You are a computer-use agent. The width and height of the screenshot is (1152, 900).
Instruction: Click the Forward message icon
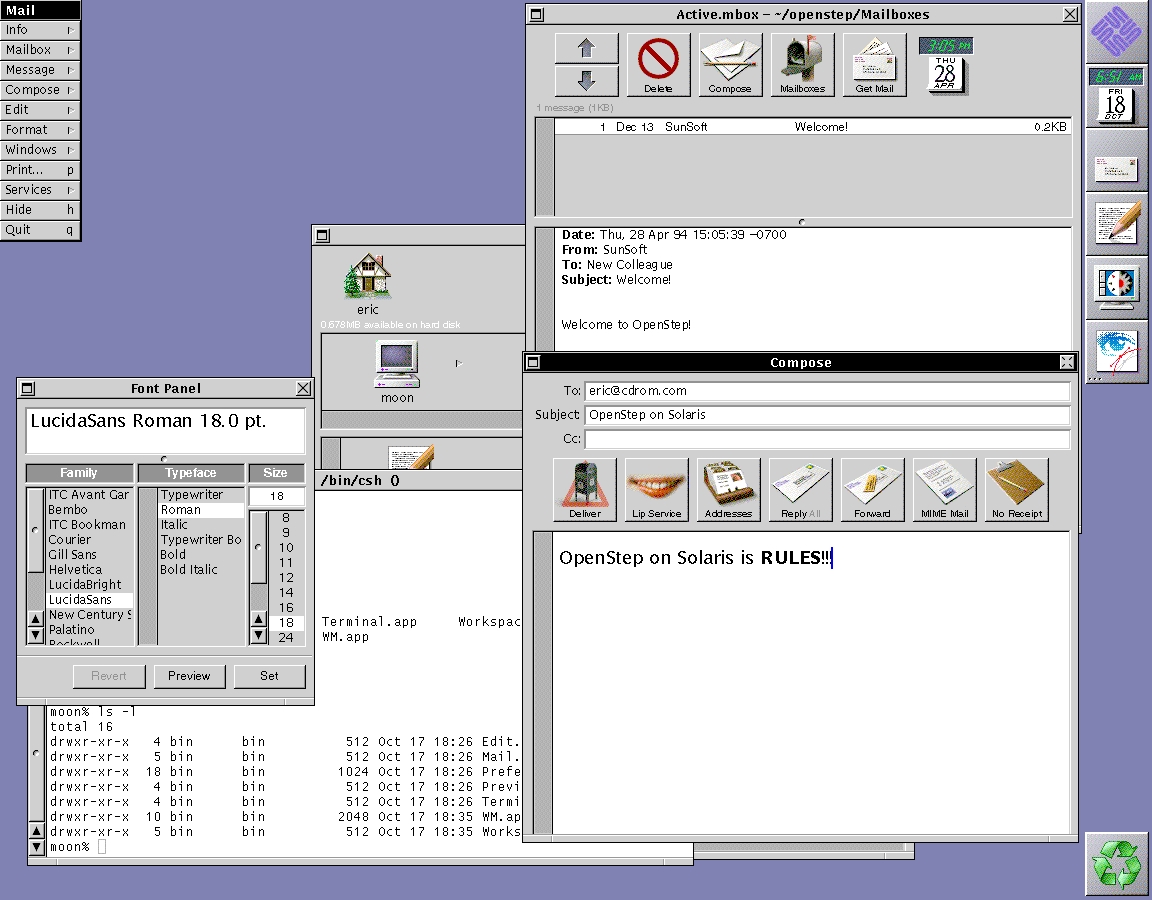pyautogui.click(x=872, y=489)
